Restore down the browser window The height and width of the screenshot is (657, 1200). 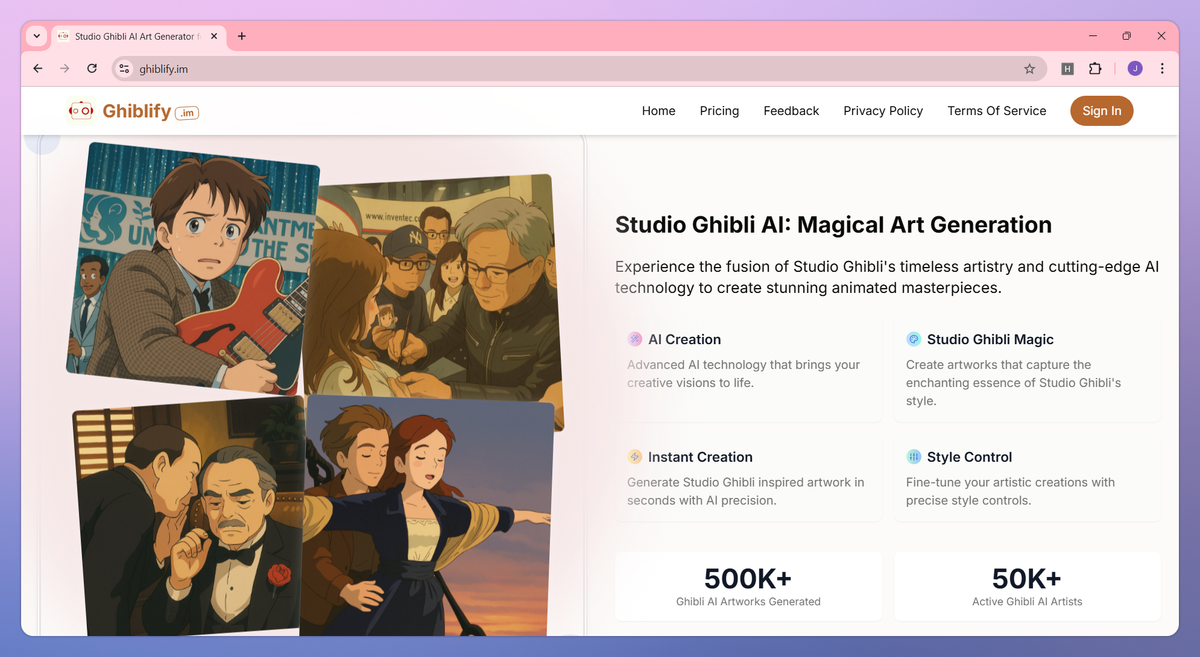click(x=1126, y=36)
